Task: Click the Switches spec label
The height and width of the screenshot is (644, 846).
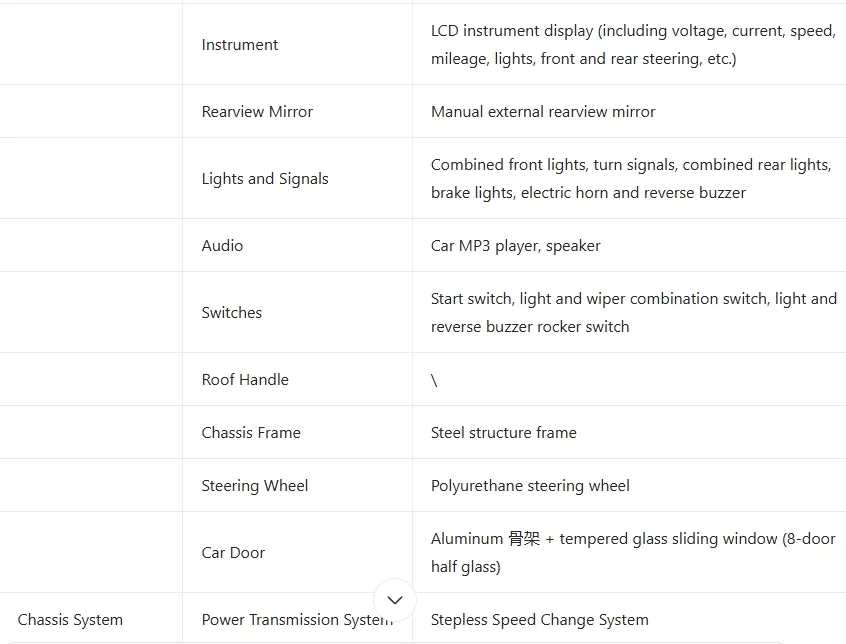Action: (231, 312)
